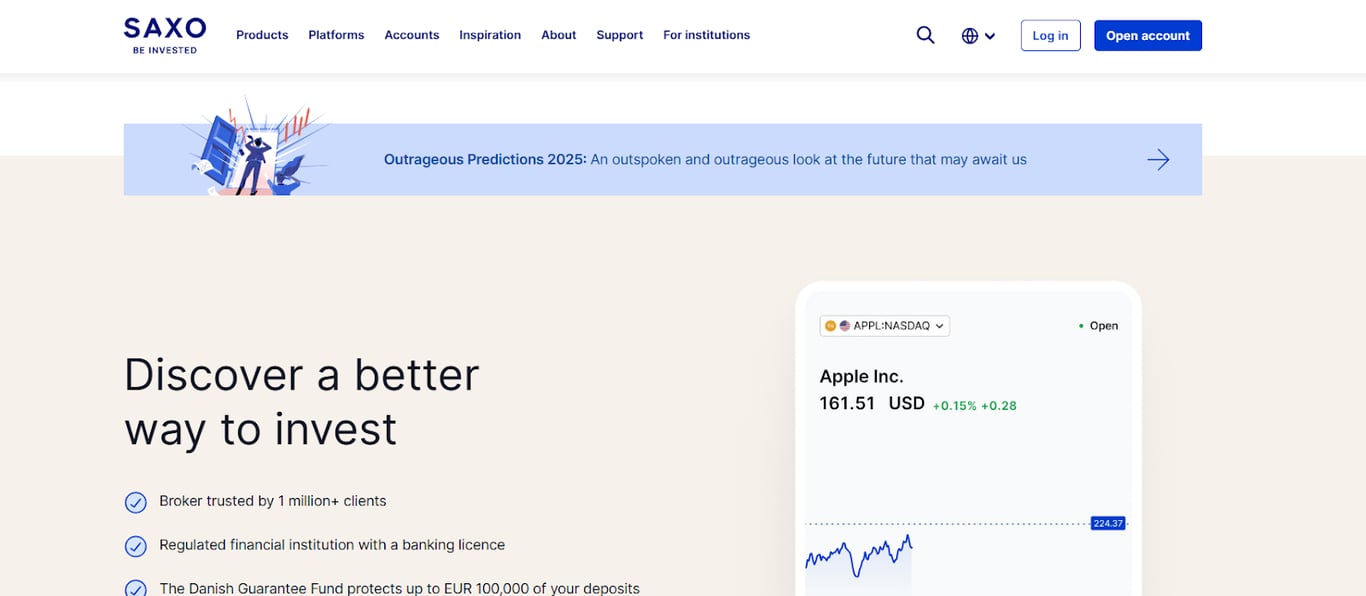
Task: Expand the APPL:NASDAQ ticker dropdown
Action: point(884,326)
